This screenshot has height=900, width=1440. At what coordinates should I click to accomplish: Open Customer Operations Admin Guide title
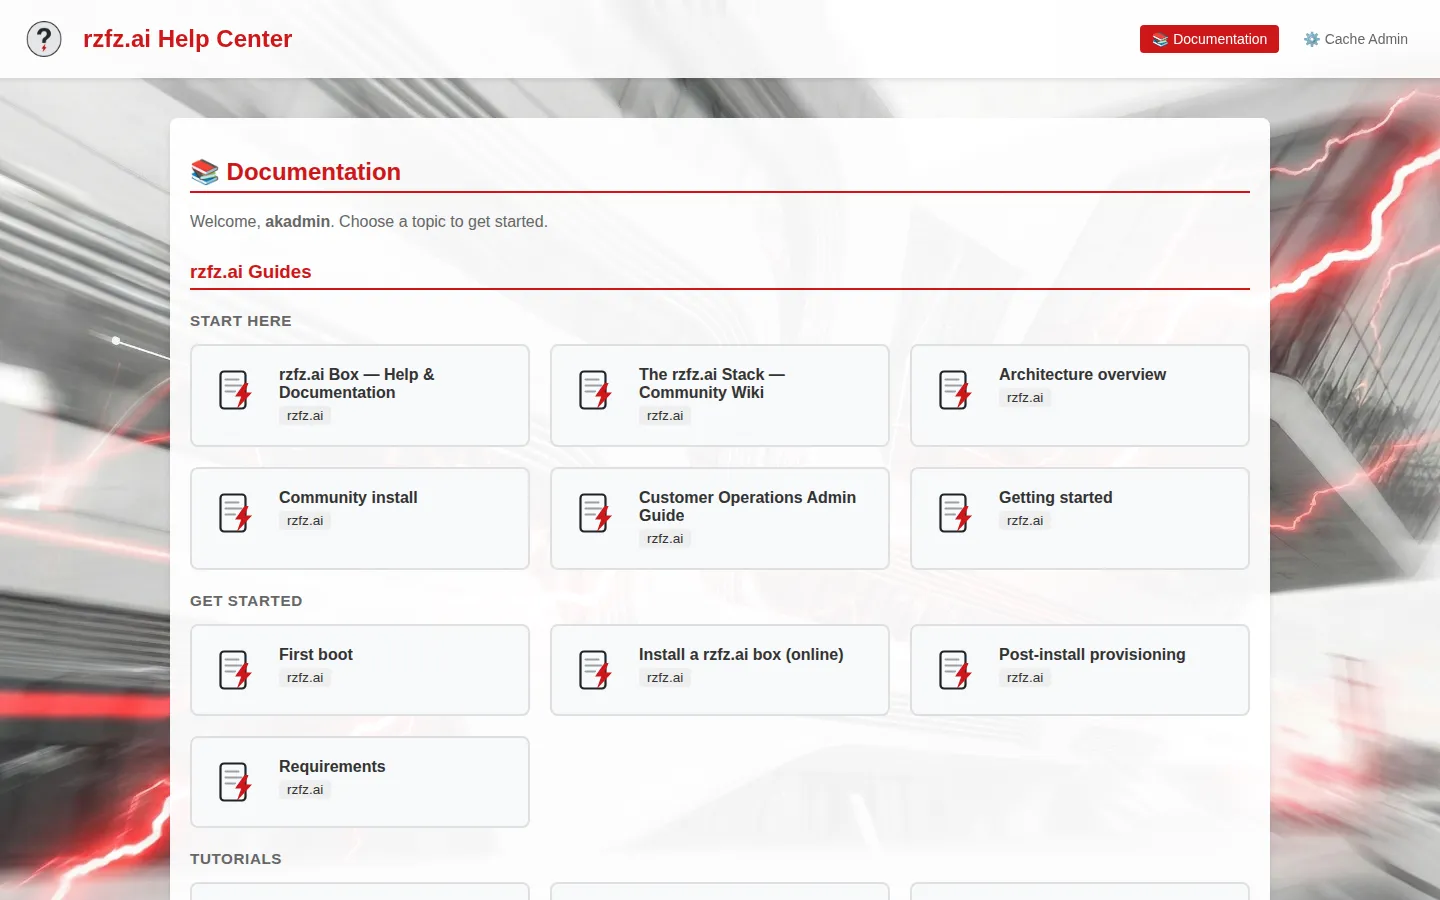[x=747, y=506]
